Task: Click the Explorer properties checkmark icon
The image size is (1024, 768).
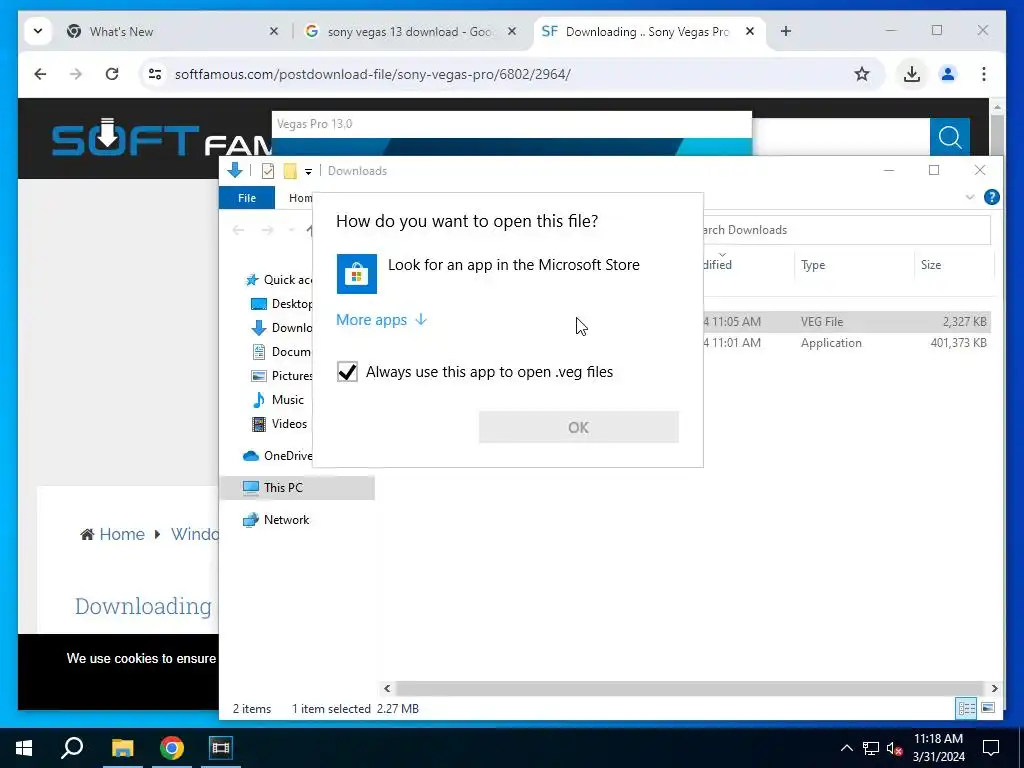Action: (268, 171)
